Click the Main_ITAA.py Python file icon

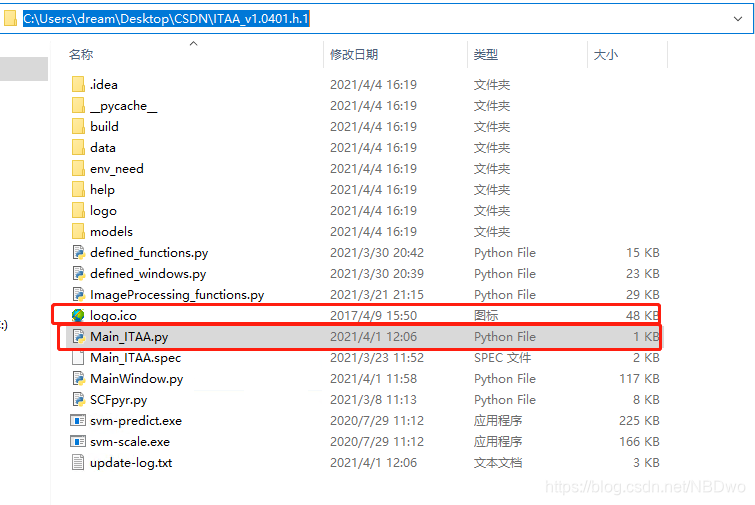[78, 337]
